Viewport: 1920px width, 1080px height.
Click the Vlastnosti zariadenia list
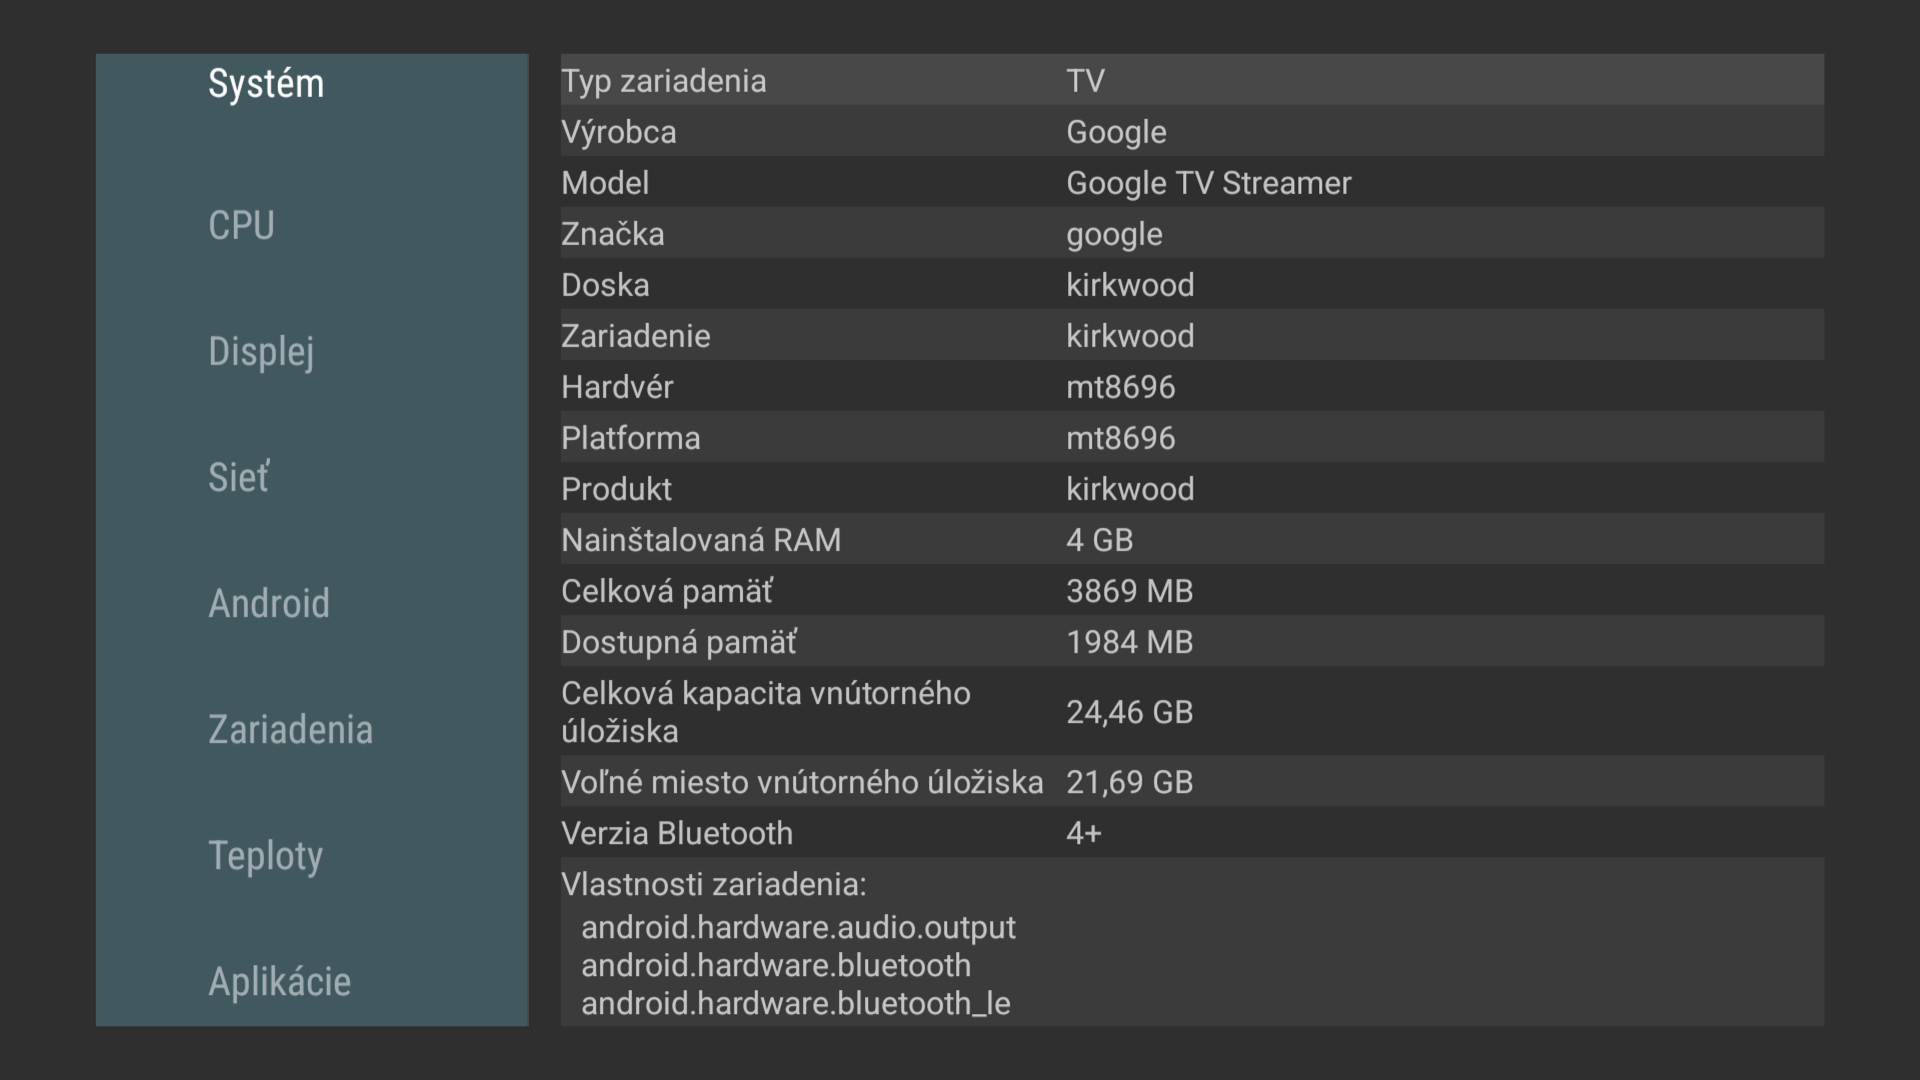click(1190, 944)
